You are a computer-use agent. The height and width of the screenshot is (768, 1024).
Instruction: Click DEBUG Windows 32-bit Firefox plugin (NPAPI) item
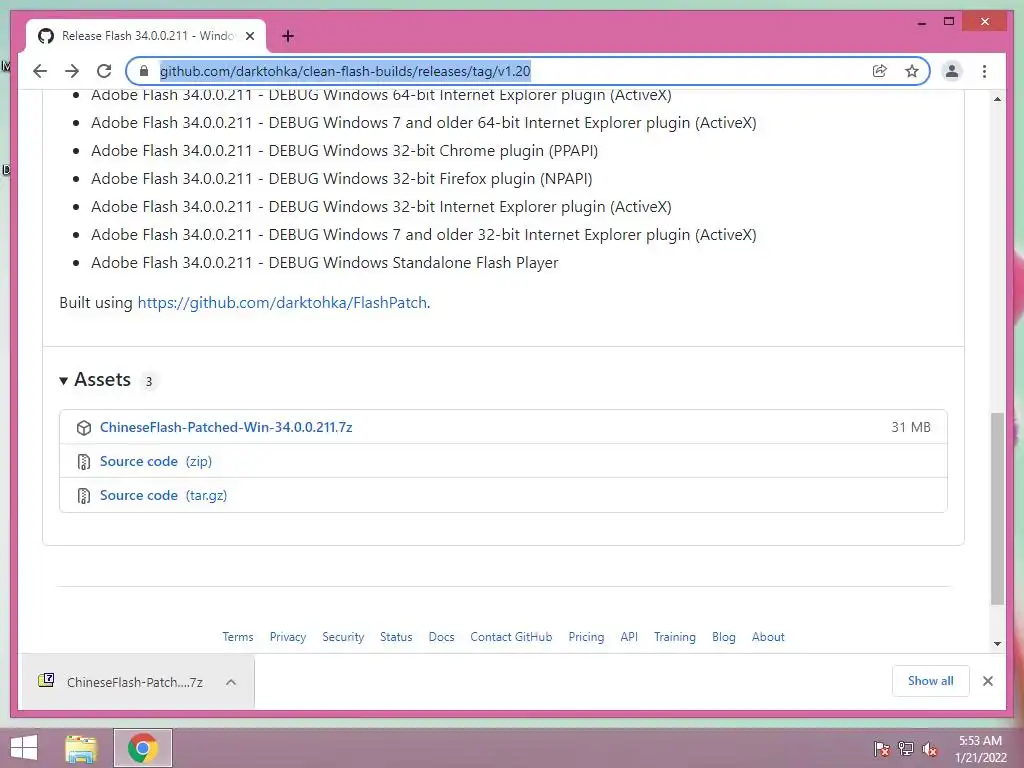click(342, 178)
